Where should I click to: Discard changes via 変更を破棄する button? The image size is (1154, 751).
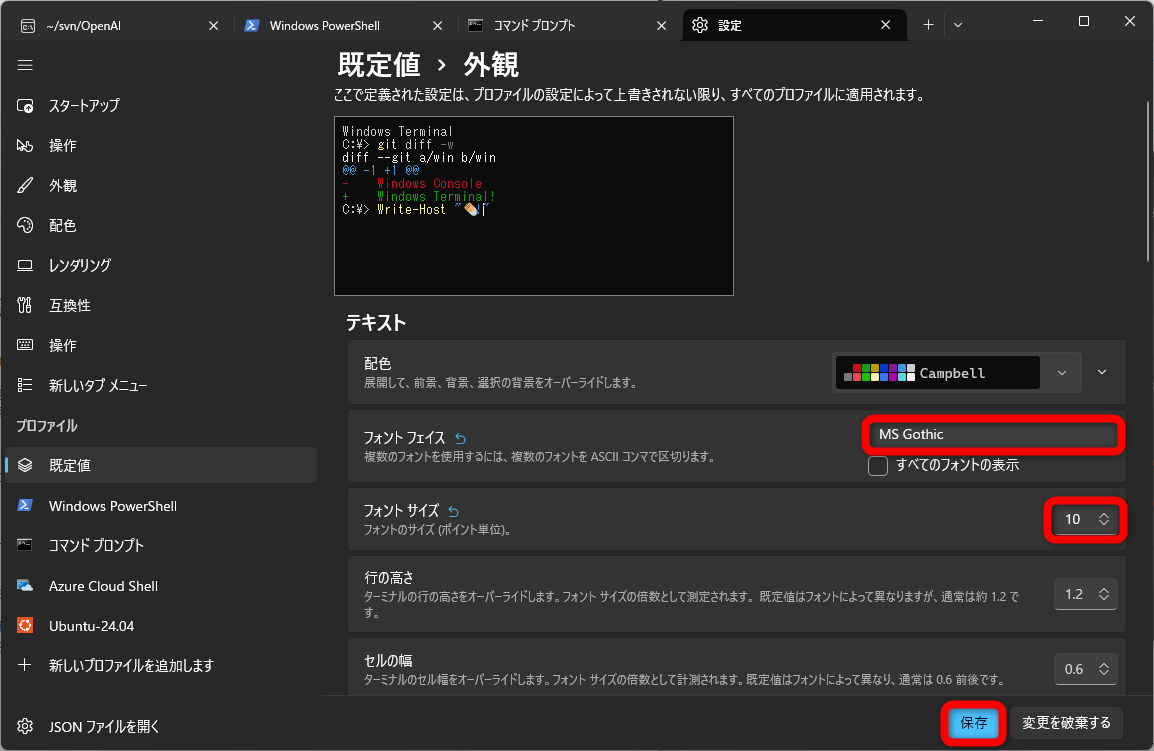[x=1066, y=723]
